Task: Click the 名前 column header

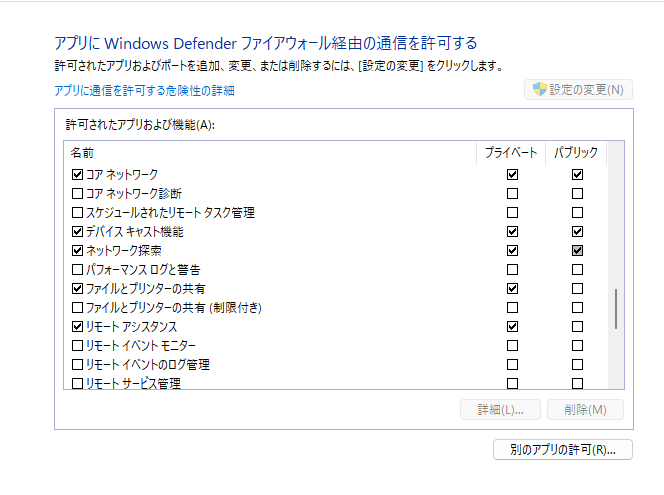Action: tap(270, 152)
